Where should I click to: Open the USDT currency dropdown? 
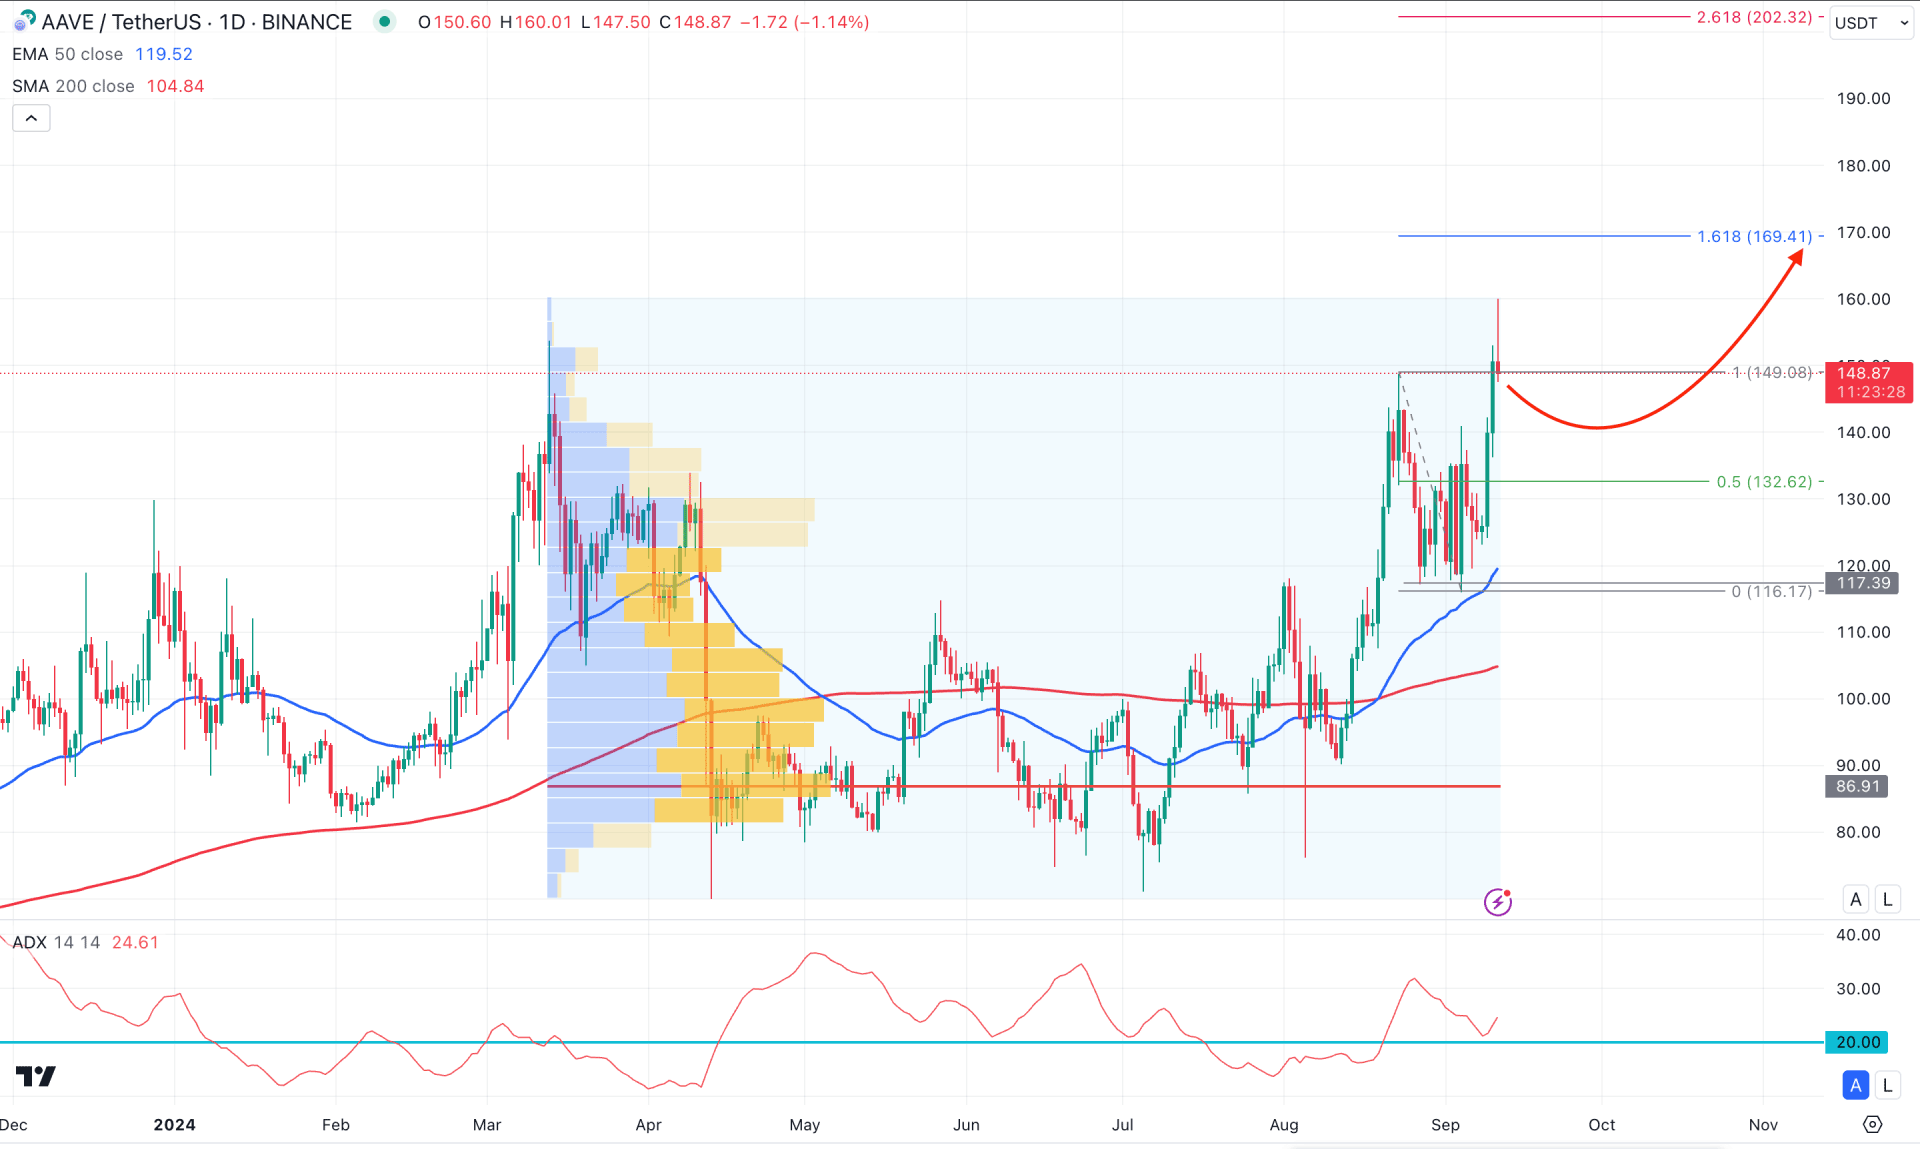pyautogui.click(x=1871, y=22)
